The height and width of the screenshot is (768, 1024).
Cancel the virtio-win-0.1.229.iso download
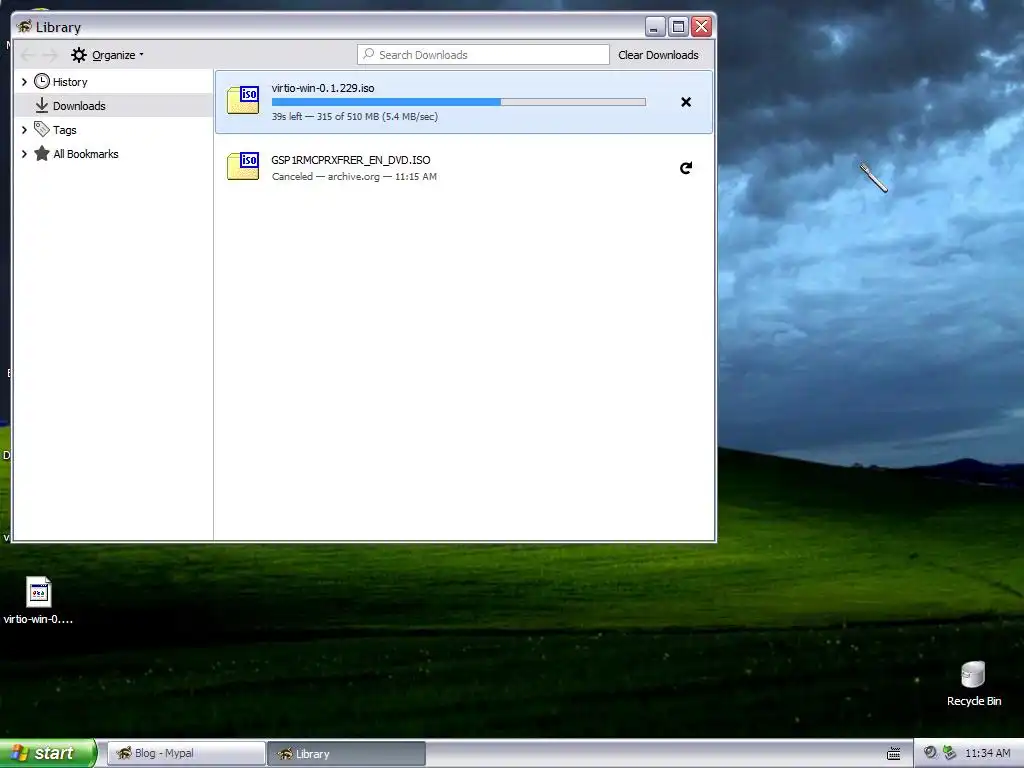pos(686,102)
